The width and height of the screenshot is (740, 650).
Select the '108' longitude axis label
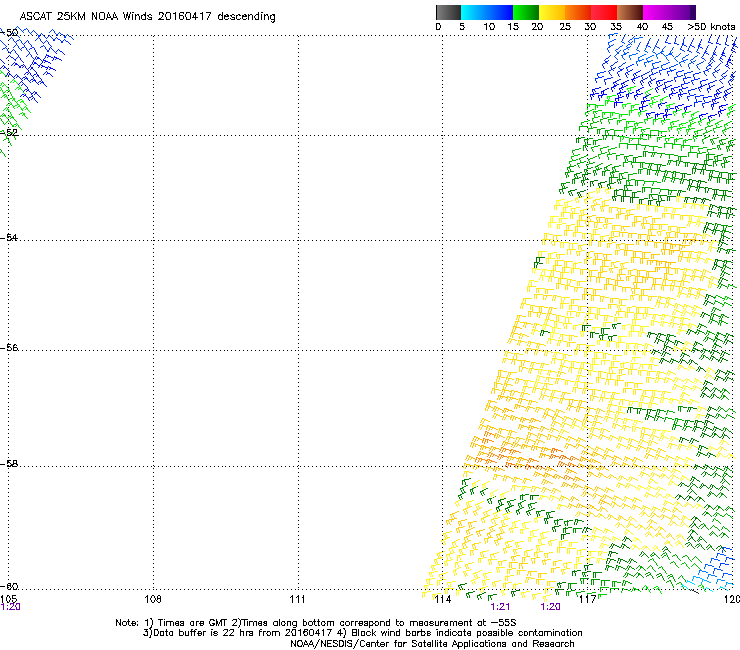pyautogui.click(x=153, y=599)
